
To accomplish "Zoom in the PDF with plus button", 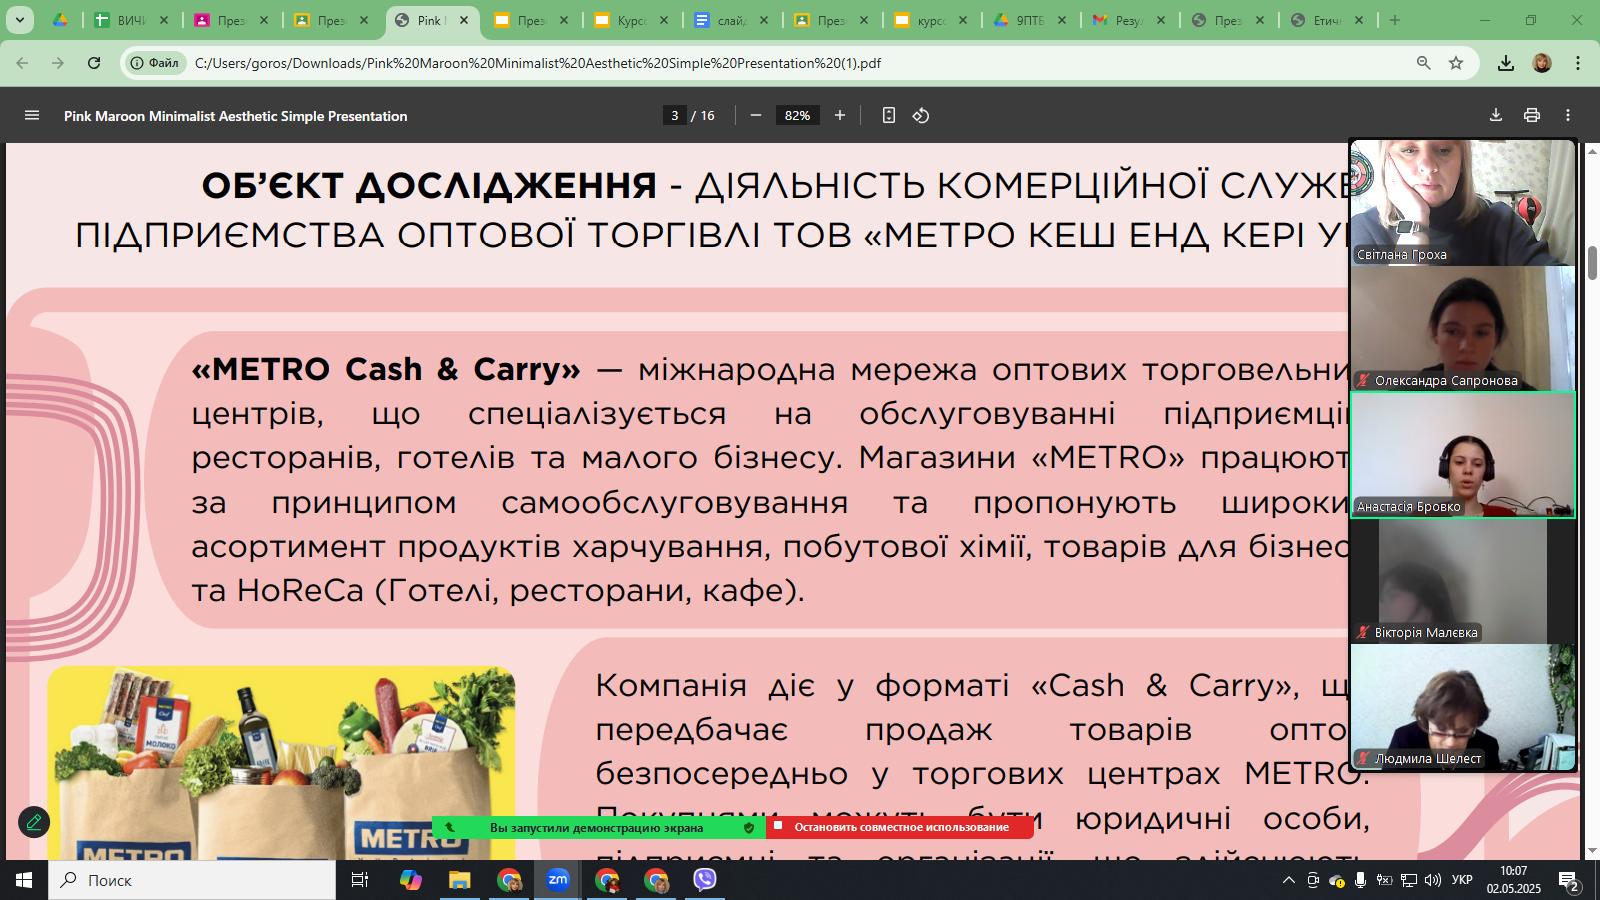I will (x=840, y=116).
